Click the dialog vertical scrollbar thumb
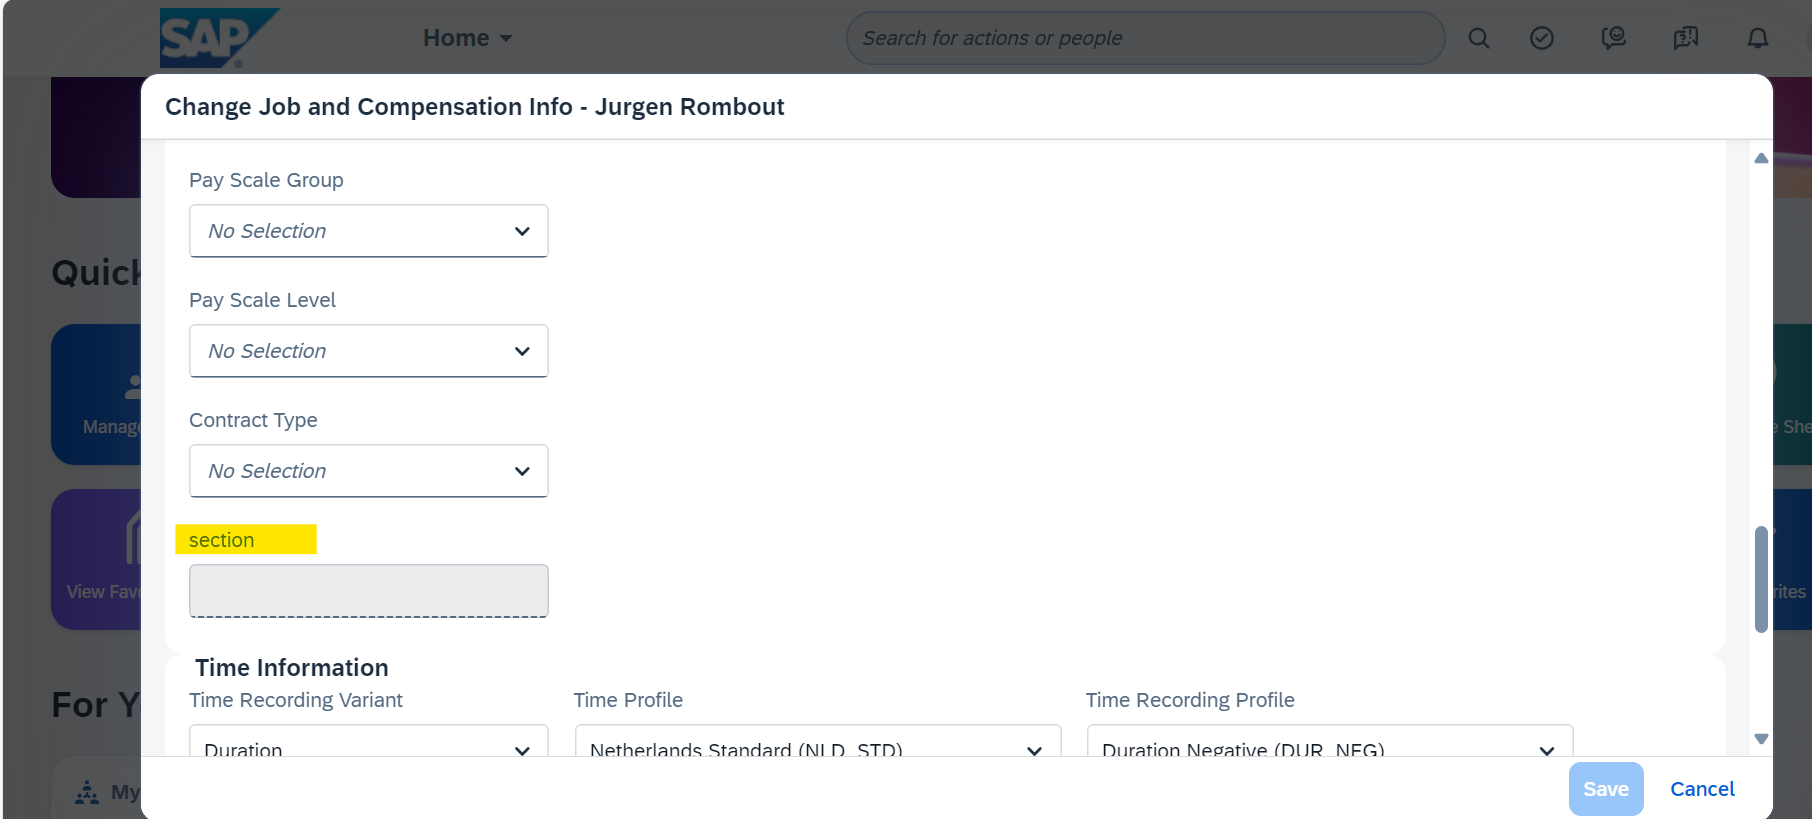1812x819 pixels. click(1761, 579)
